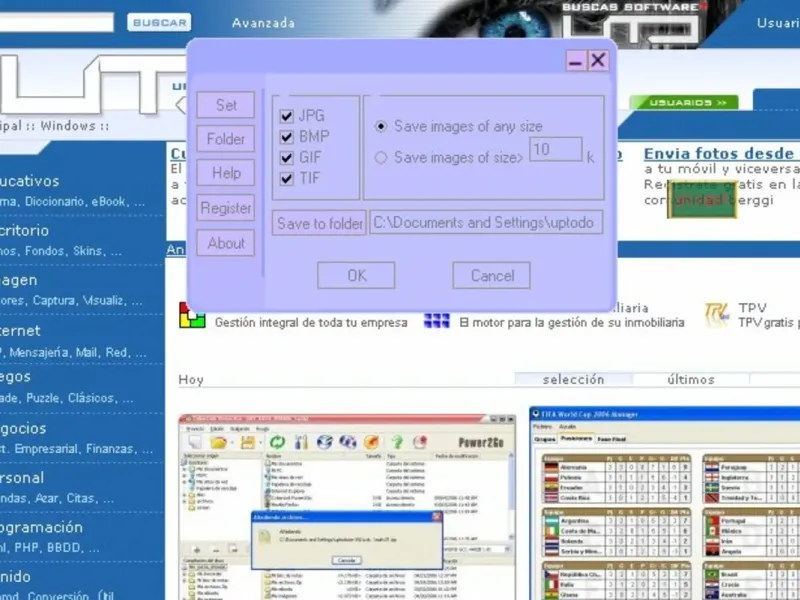Open 'Gestión integral de toda tu empresa' link

point(311,322)
